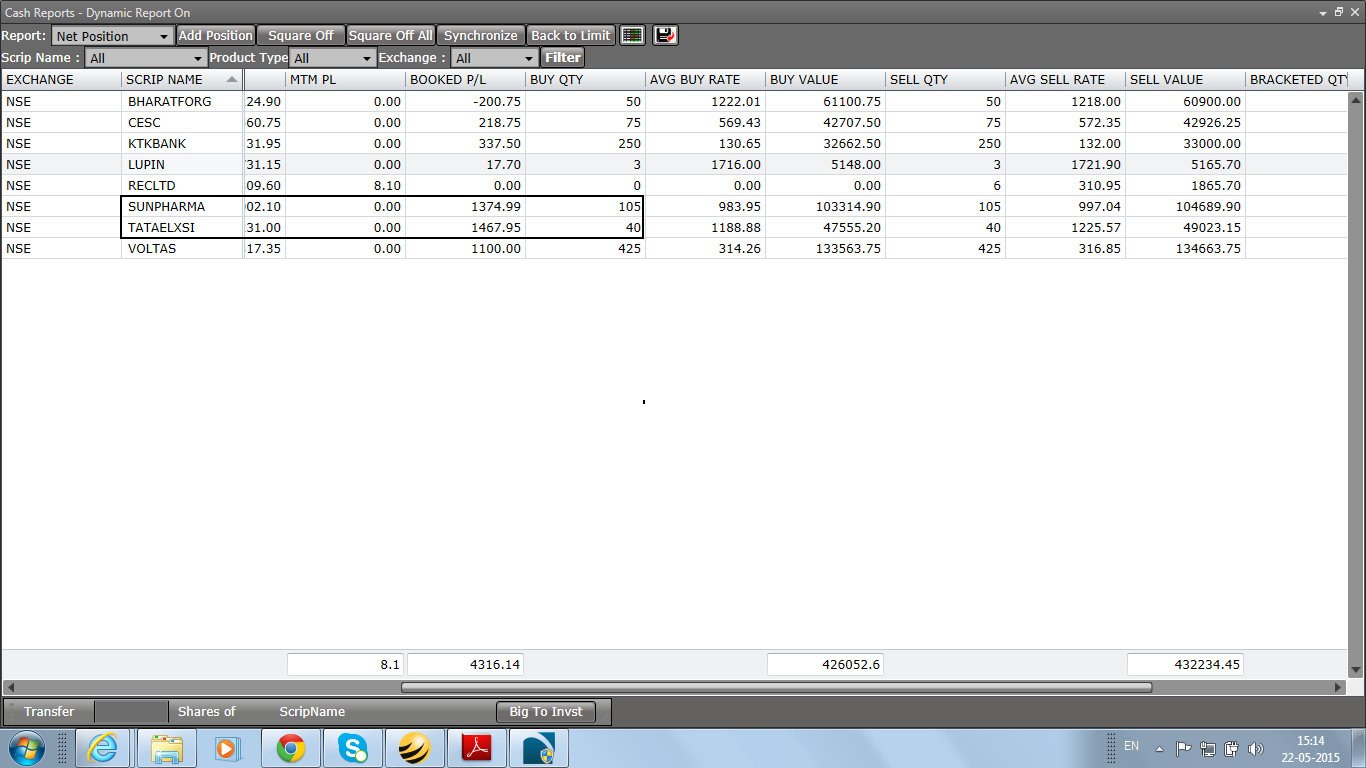
Task: Sort by the EXCHANGE column header
Action: pyautogui.click(x=61, y=79)
